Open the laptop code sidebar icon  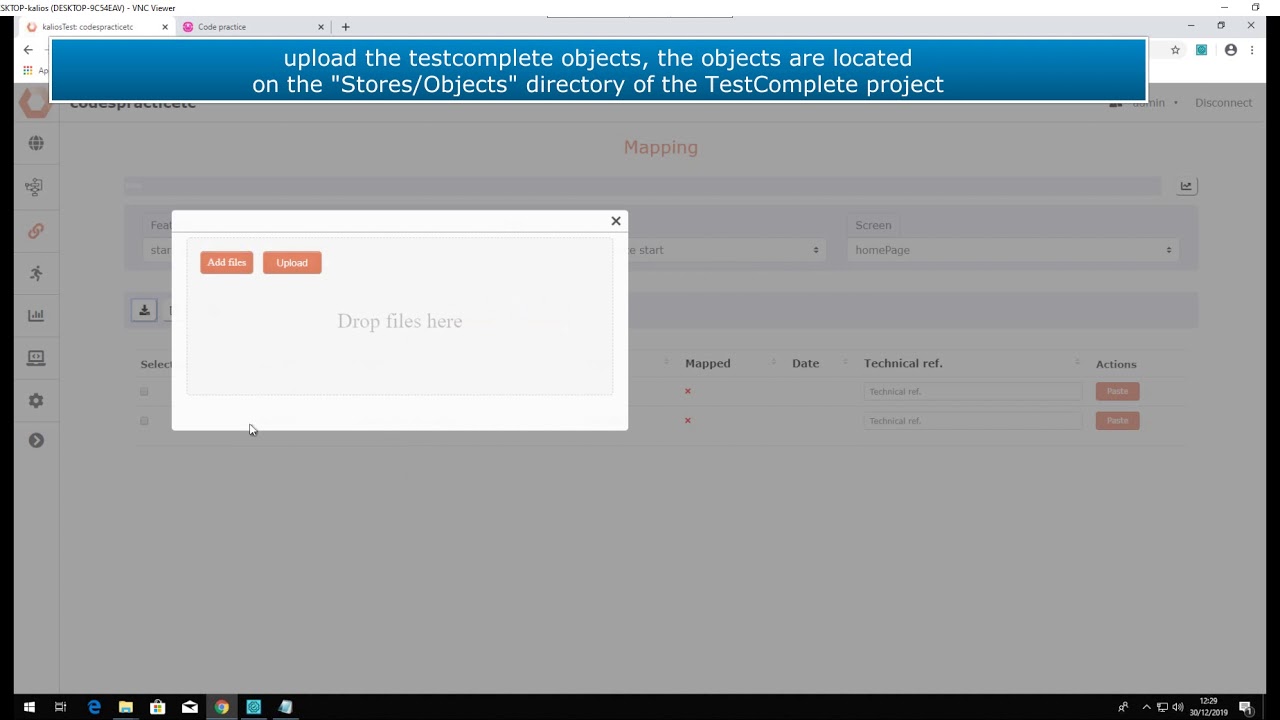[36, 358]
